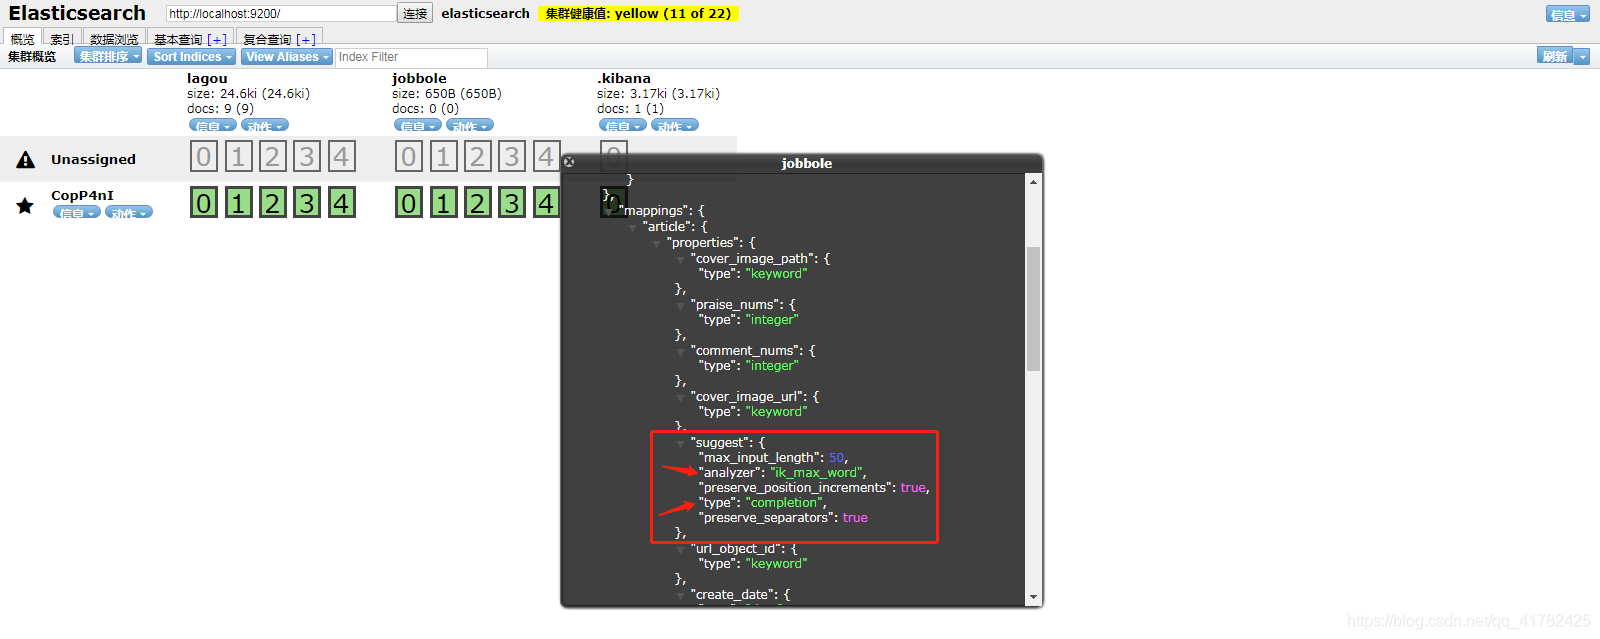Click jobbole shard 3 on CopP4nI
The image size is (1600, 639).
coord(512,203)
